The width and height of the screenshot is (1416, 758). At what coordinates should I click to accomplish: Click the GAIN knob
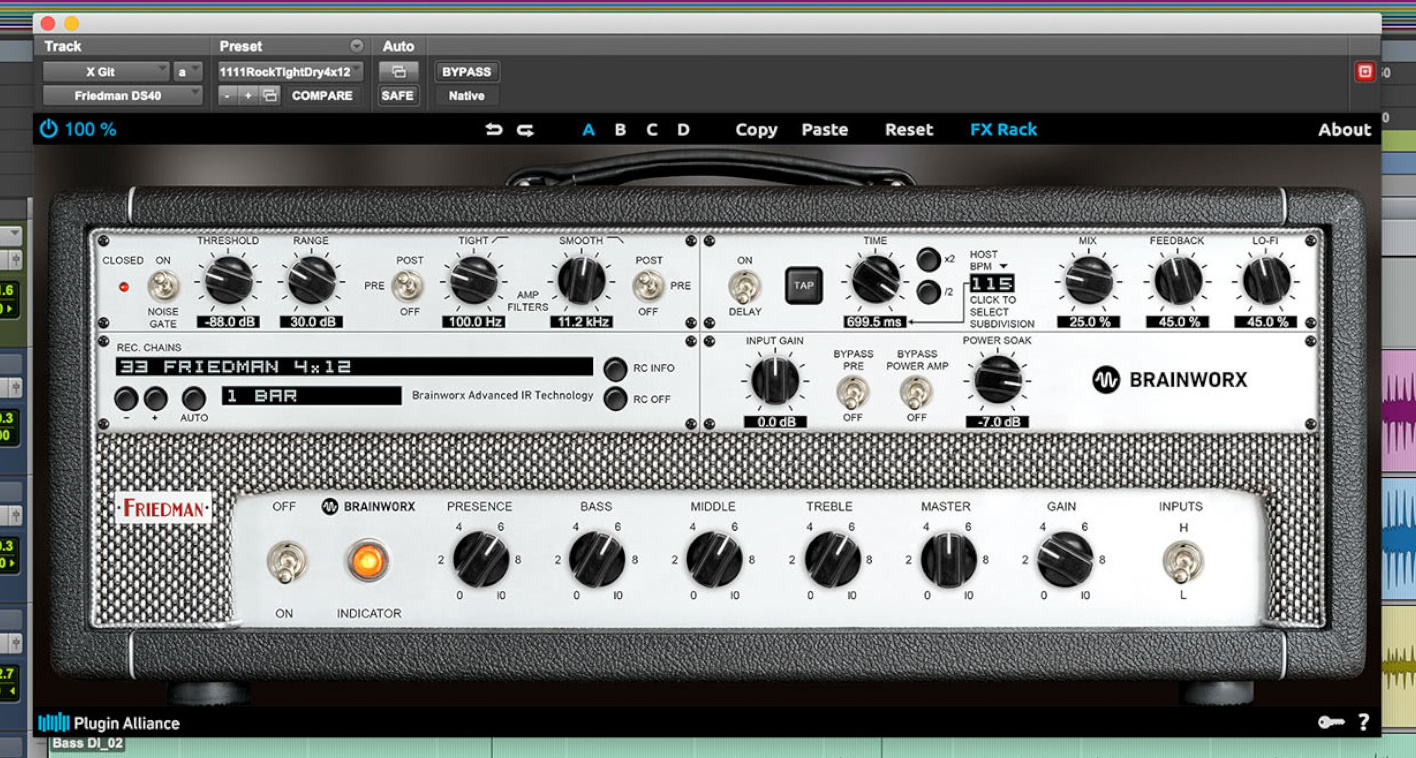(x=1064, y=560)
